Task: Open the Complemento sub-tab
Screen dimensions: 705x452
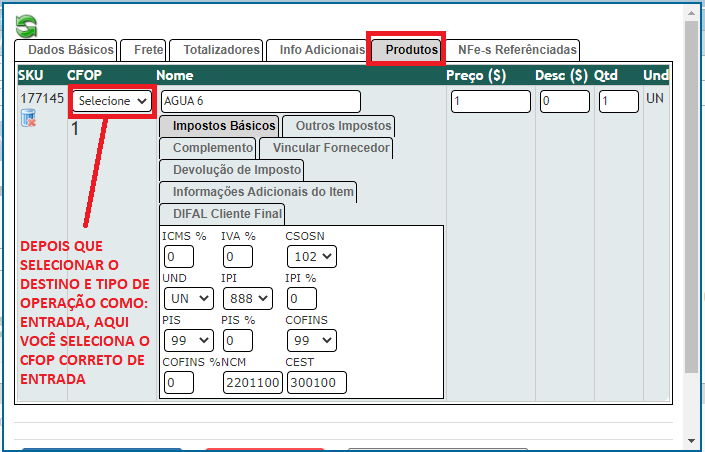Action: pyautogui.click(x=208, y=148)
